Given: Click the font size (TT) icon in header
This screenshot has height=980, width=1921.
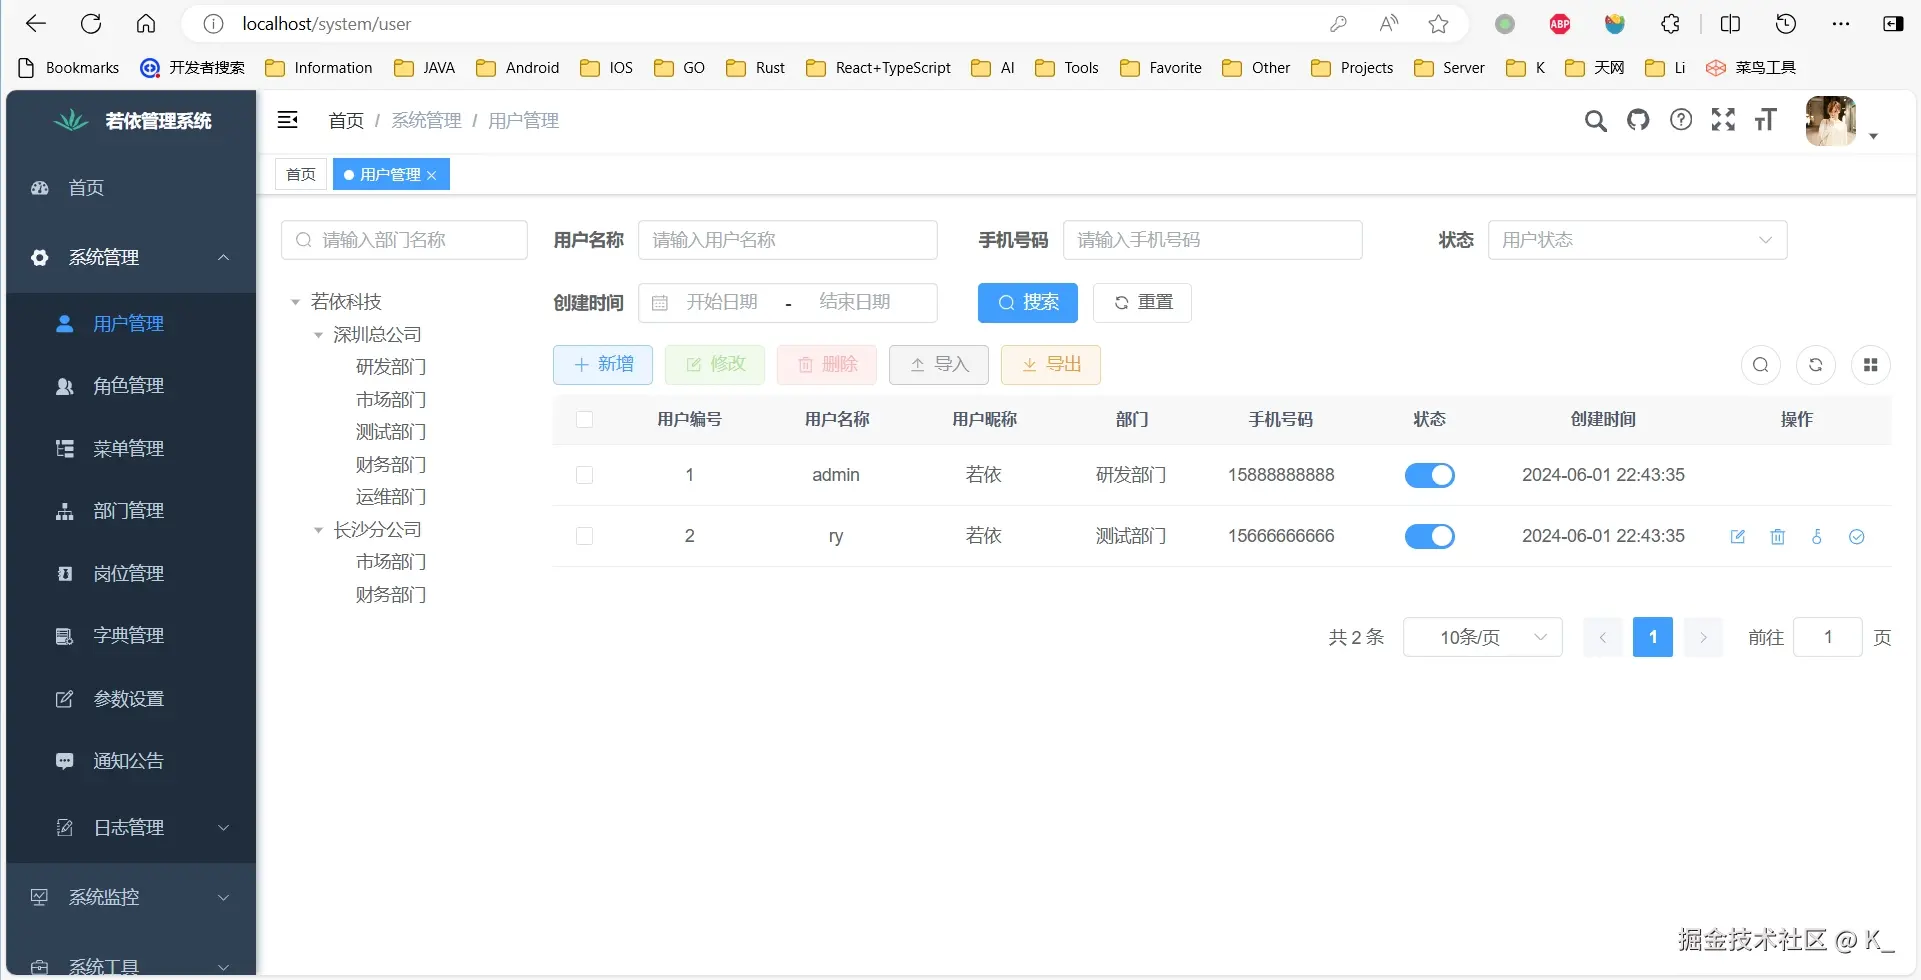Looking at the screenshot, I should (x=1765, y=120).
